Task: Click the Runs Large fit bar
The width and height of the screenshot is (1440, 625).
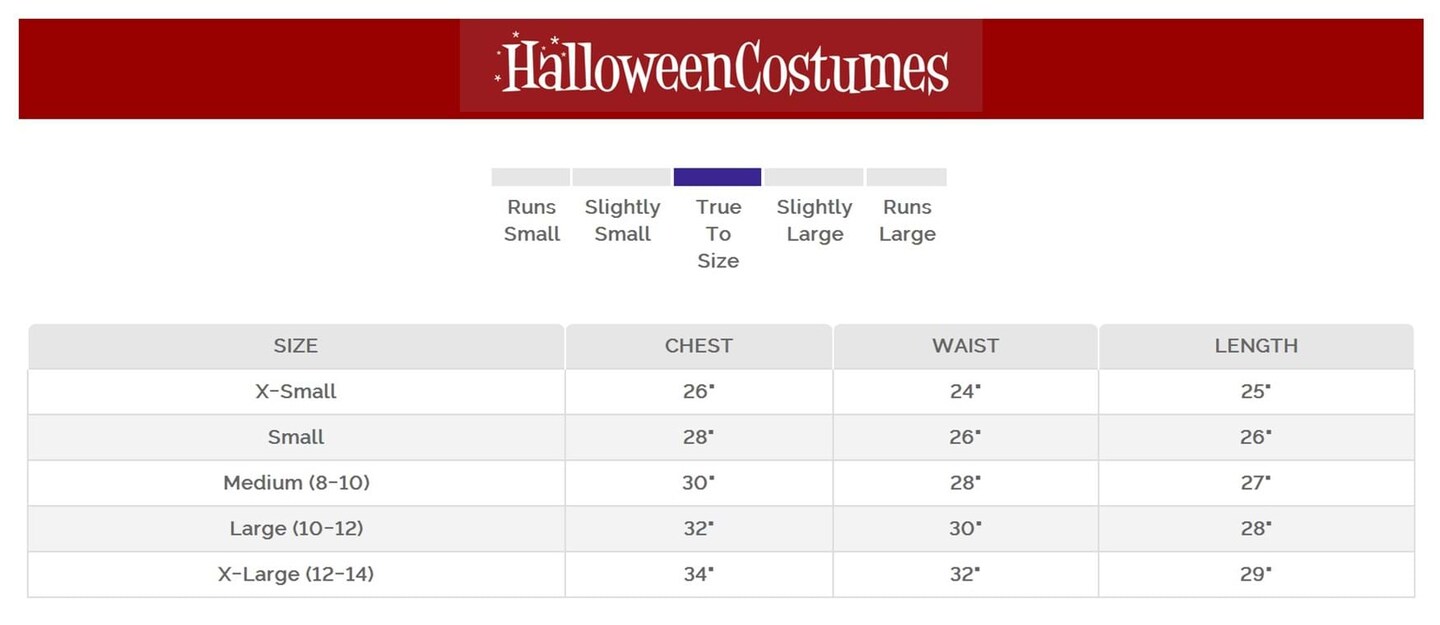Action: click(x=906, y=177)
